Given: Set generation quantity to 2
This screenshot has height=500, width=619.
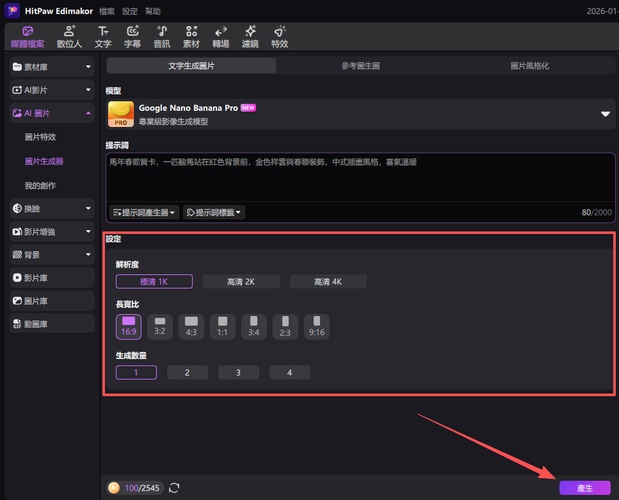Looking at the screenshot, I should pyautogui.click(x=188, y=373).
